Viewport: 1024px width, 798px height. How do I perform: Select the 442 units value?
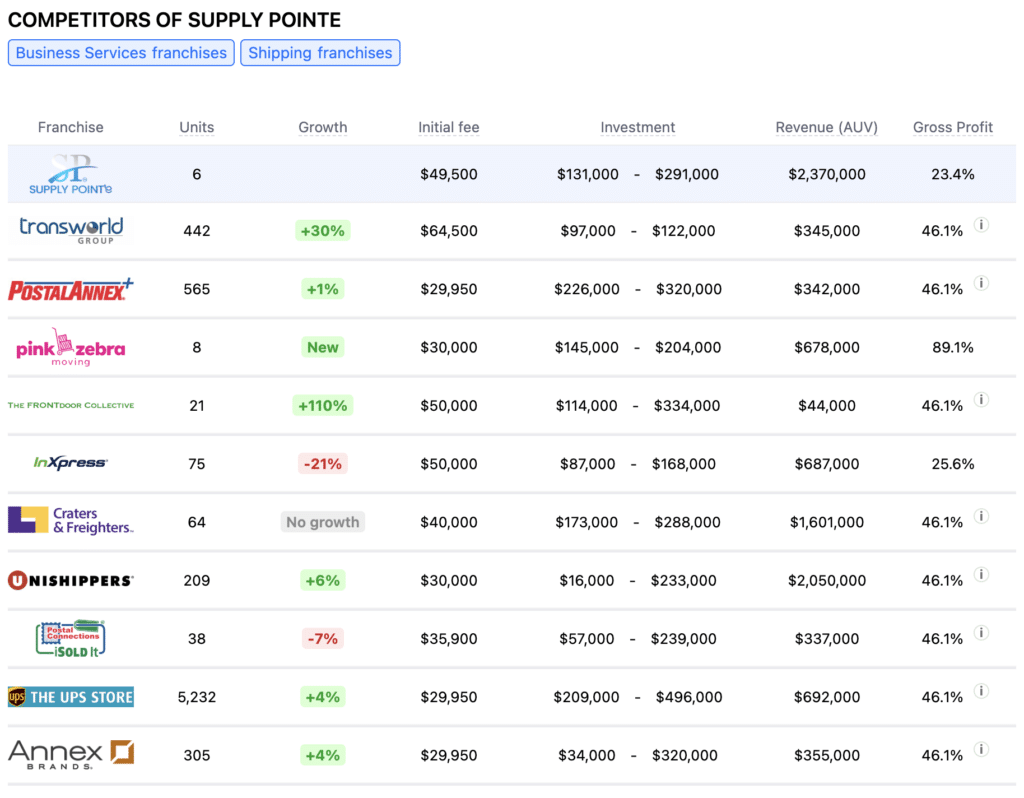(197, 231)
